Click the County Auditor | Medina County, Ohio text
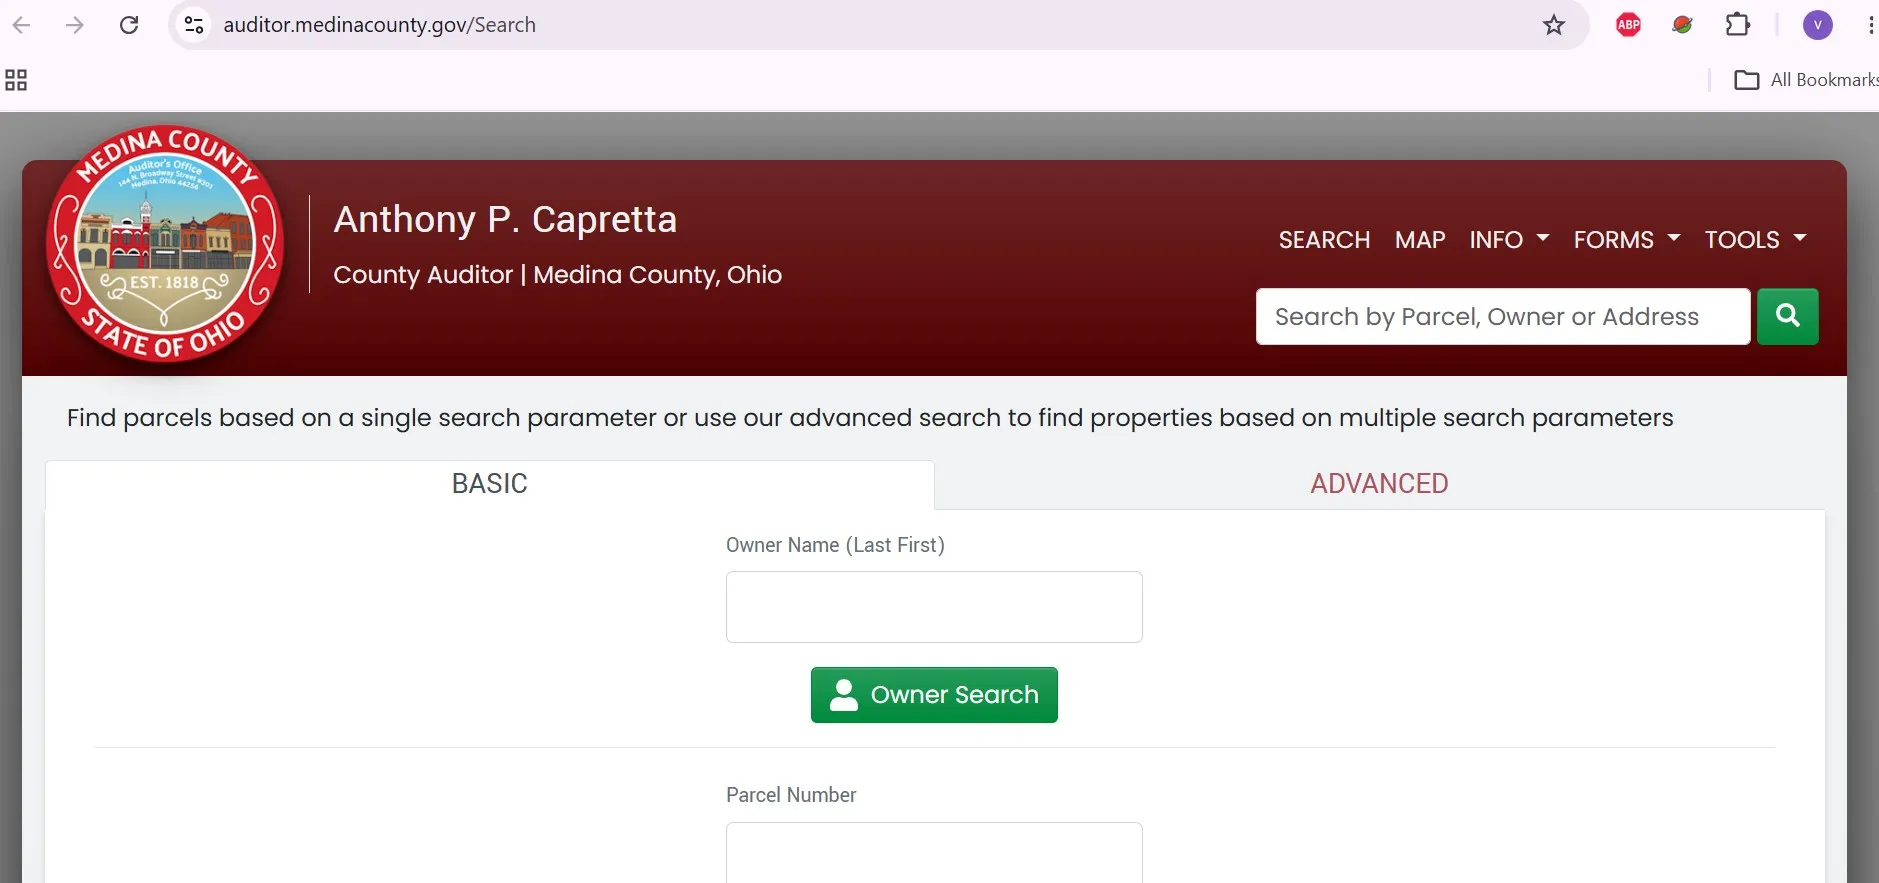1879x883 pixels. pyautogui.click(x=557, y=275)
